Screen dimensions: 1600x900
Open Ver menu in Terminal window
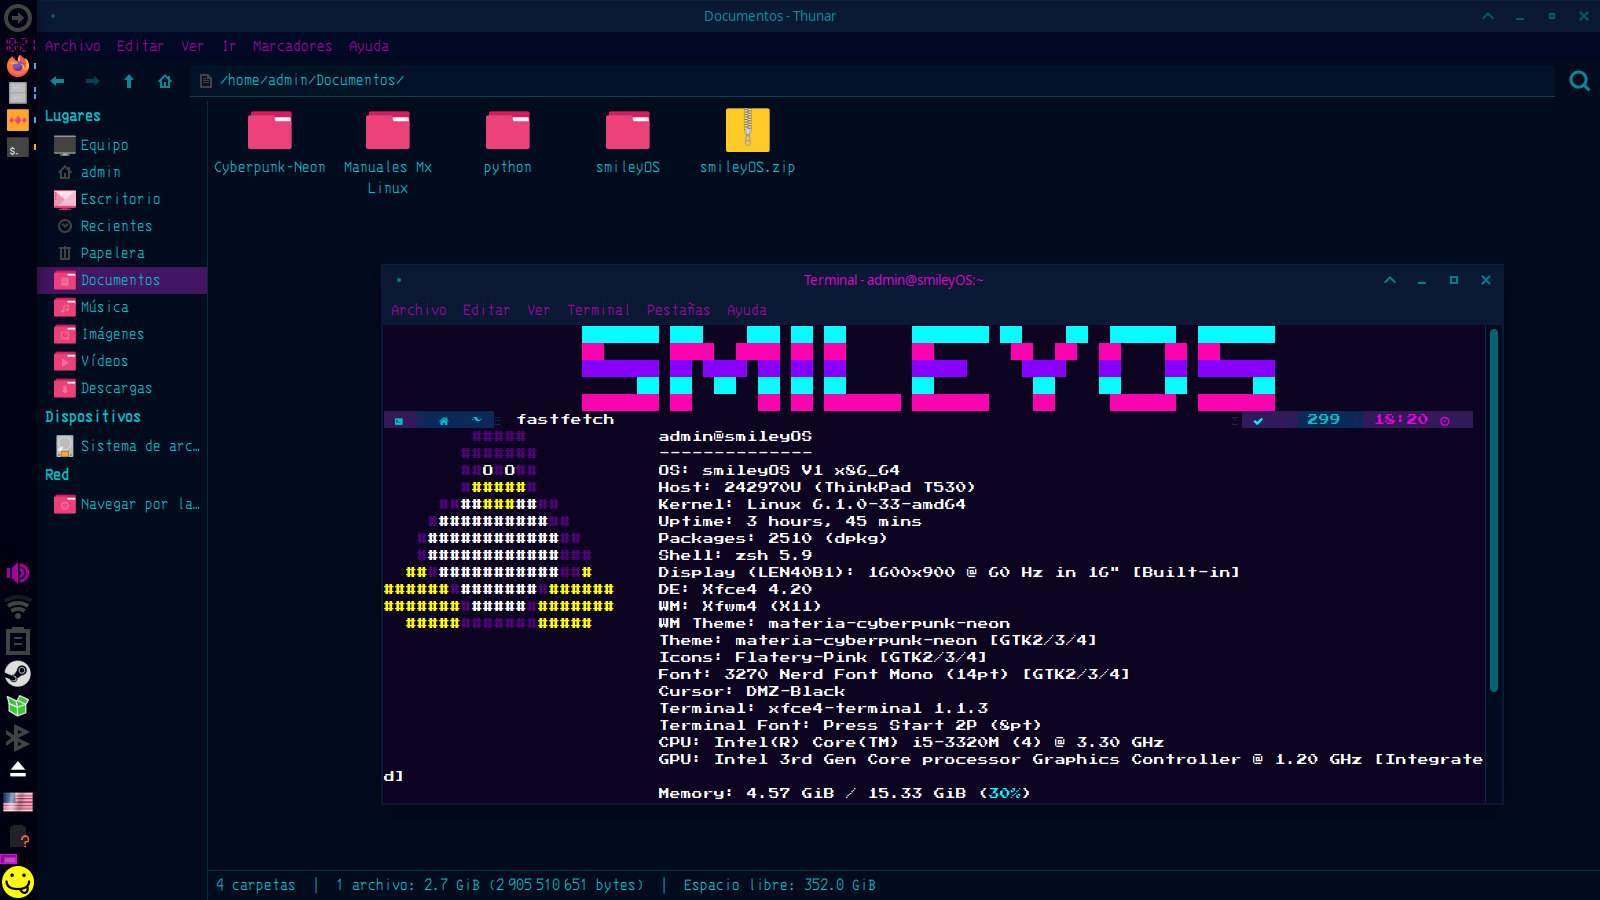click(539, 310)
